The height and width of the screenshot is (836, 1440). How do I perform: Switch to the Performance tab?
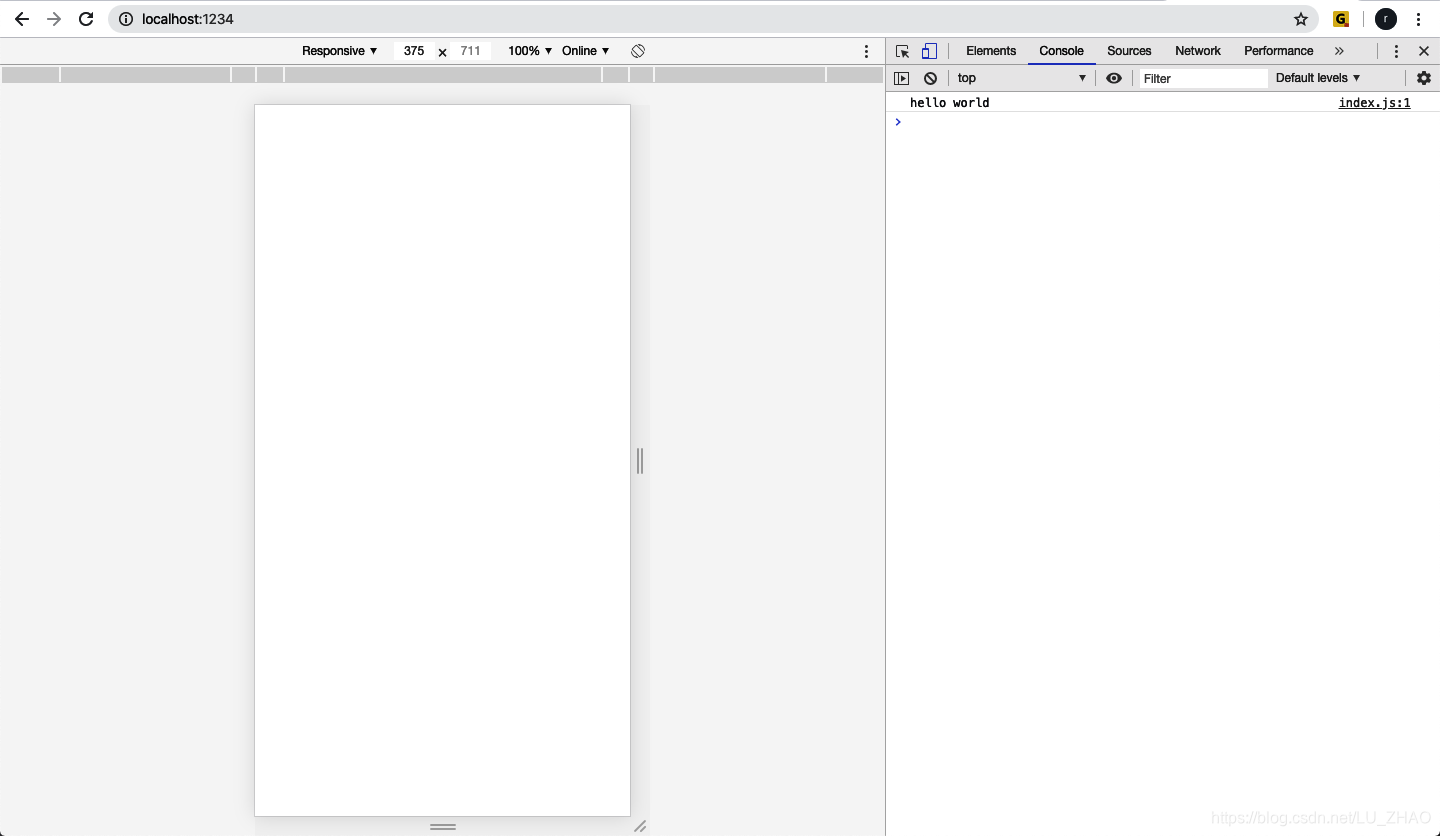[1278, 51]
